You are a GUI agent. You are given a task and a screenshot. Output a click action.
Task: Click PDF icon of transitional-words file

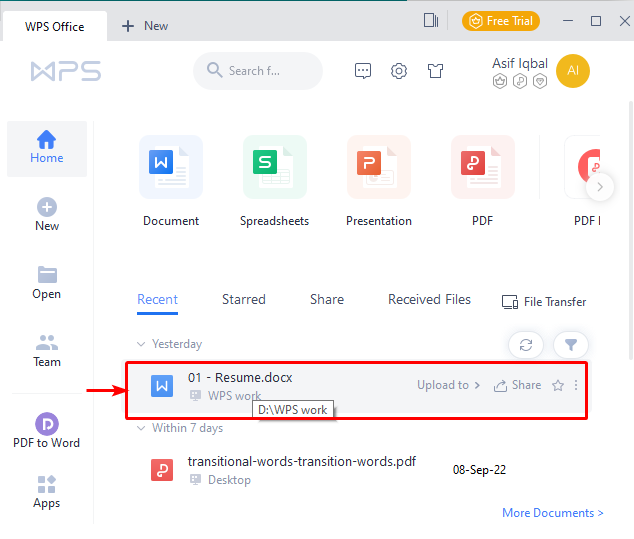tap(162, 470)
